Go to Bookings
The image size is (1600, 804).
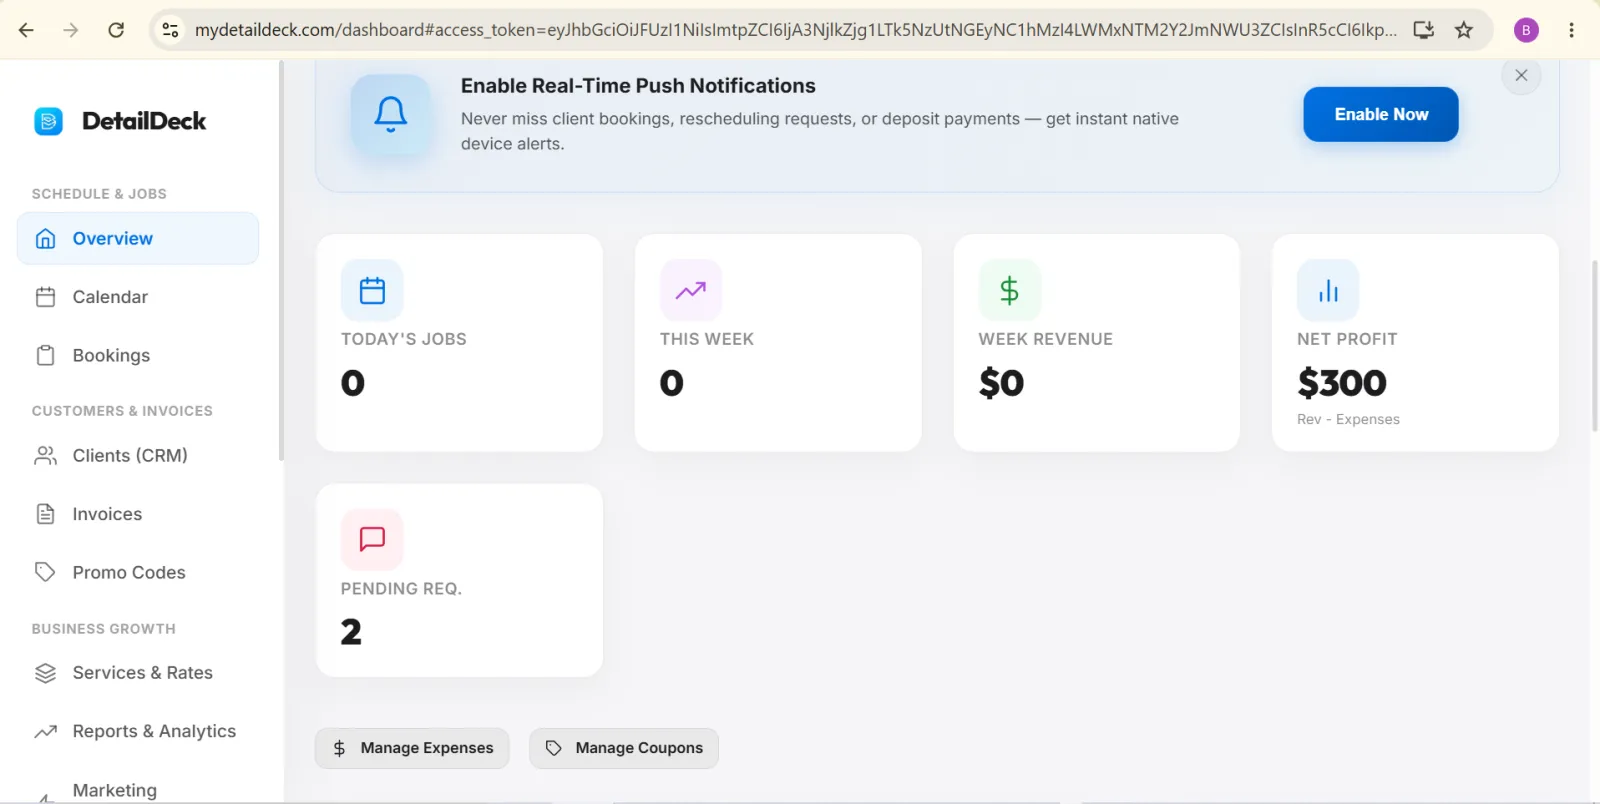click(x=138, y=355)
